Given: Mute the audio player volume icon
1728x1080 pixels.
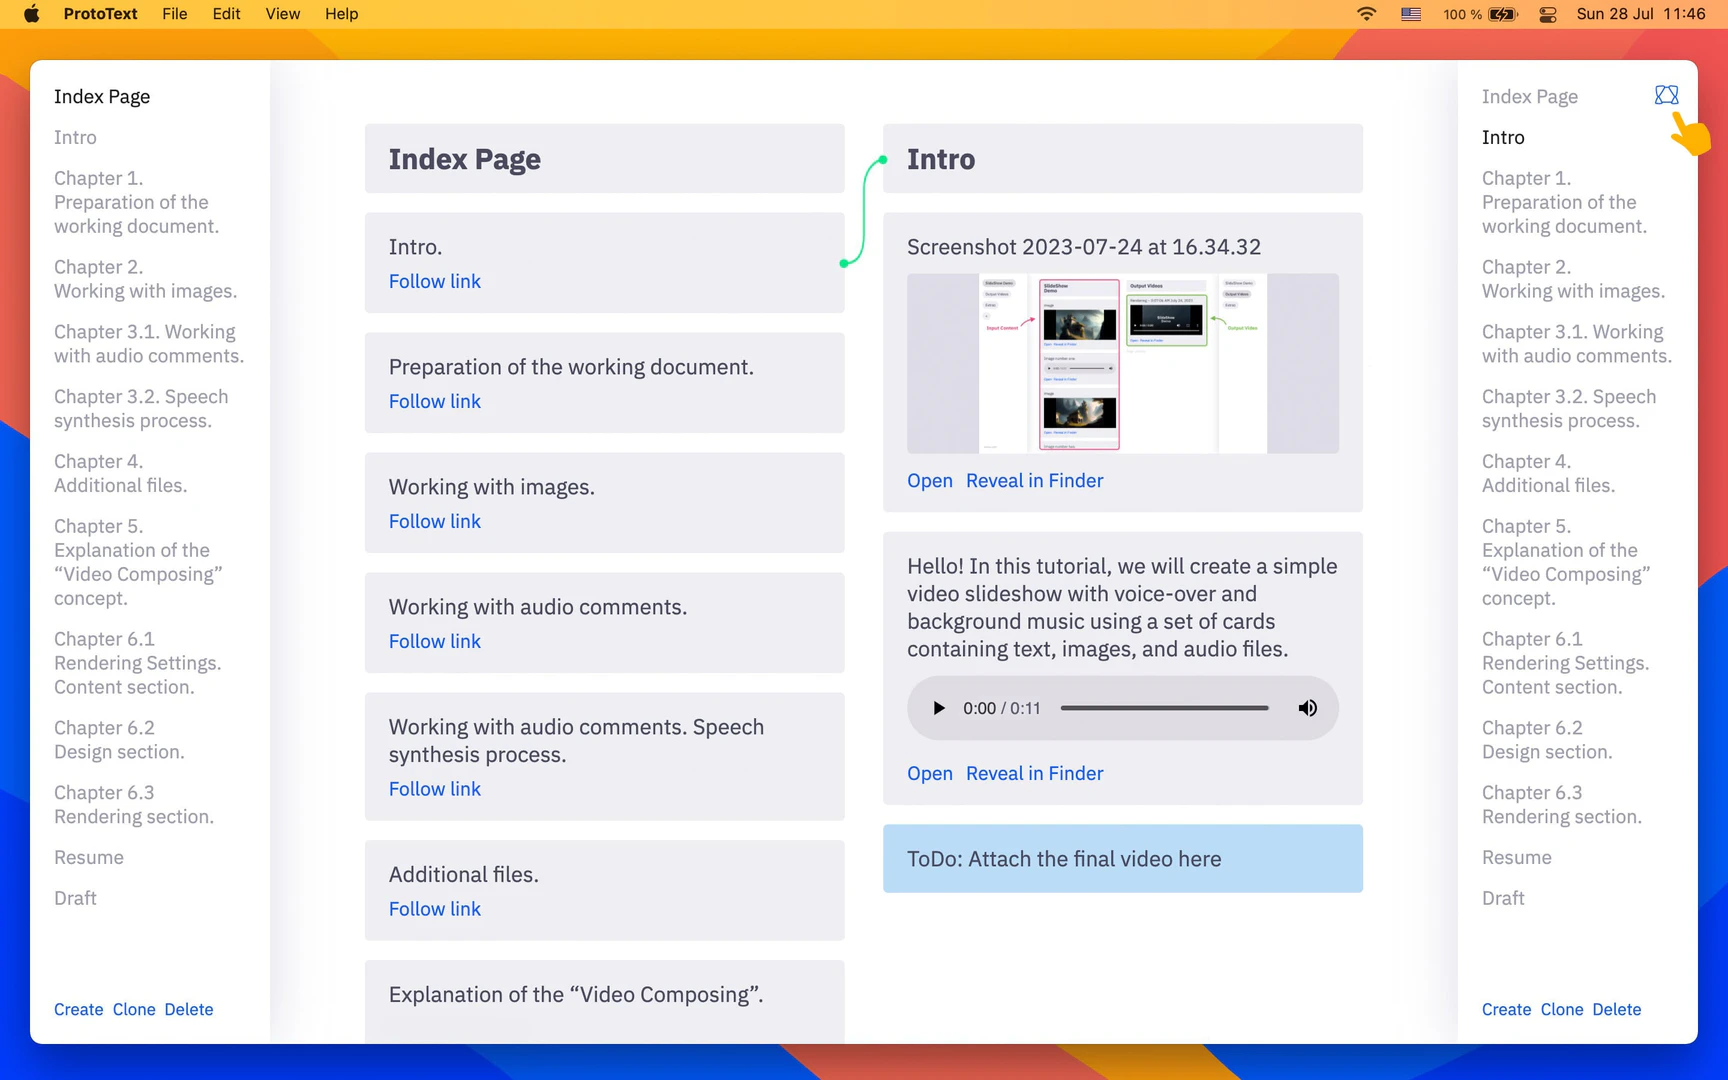Looking at the screenshot, I should click(1307, 708).
